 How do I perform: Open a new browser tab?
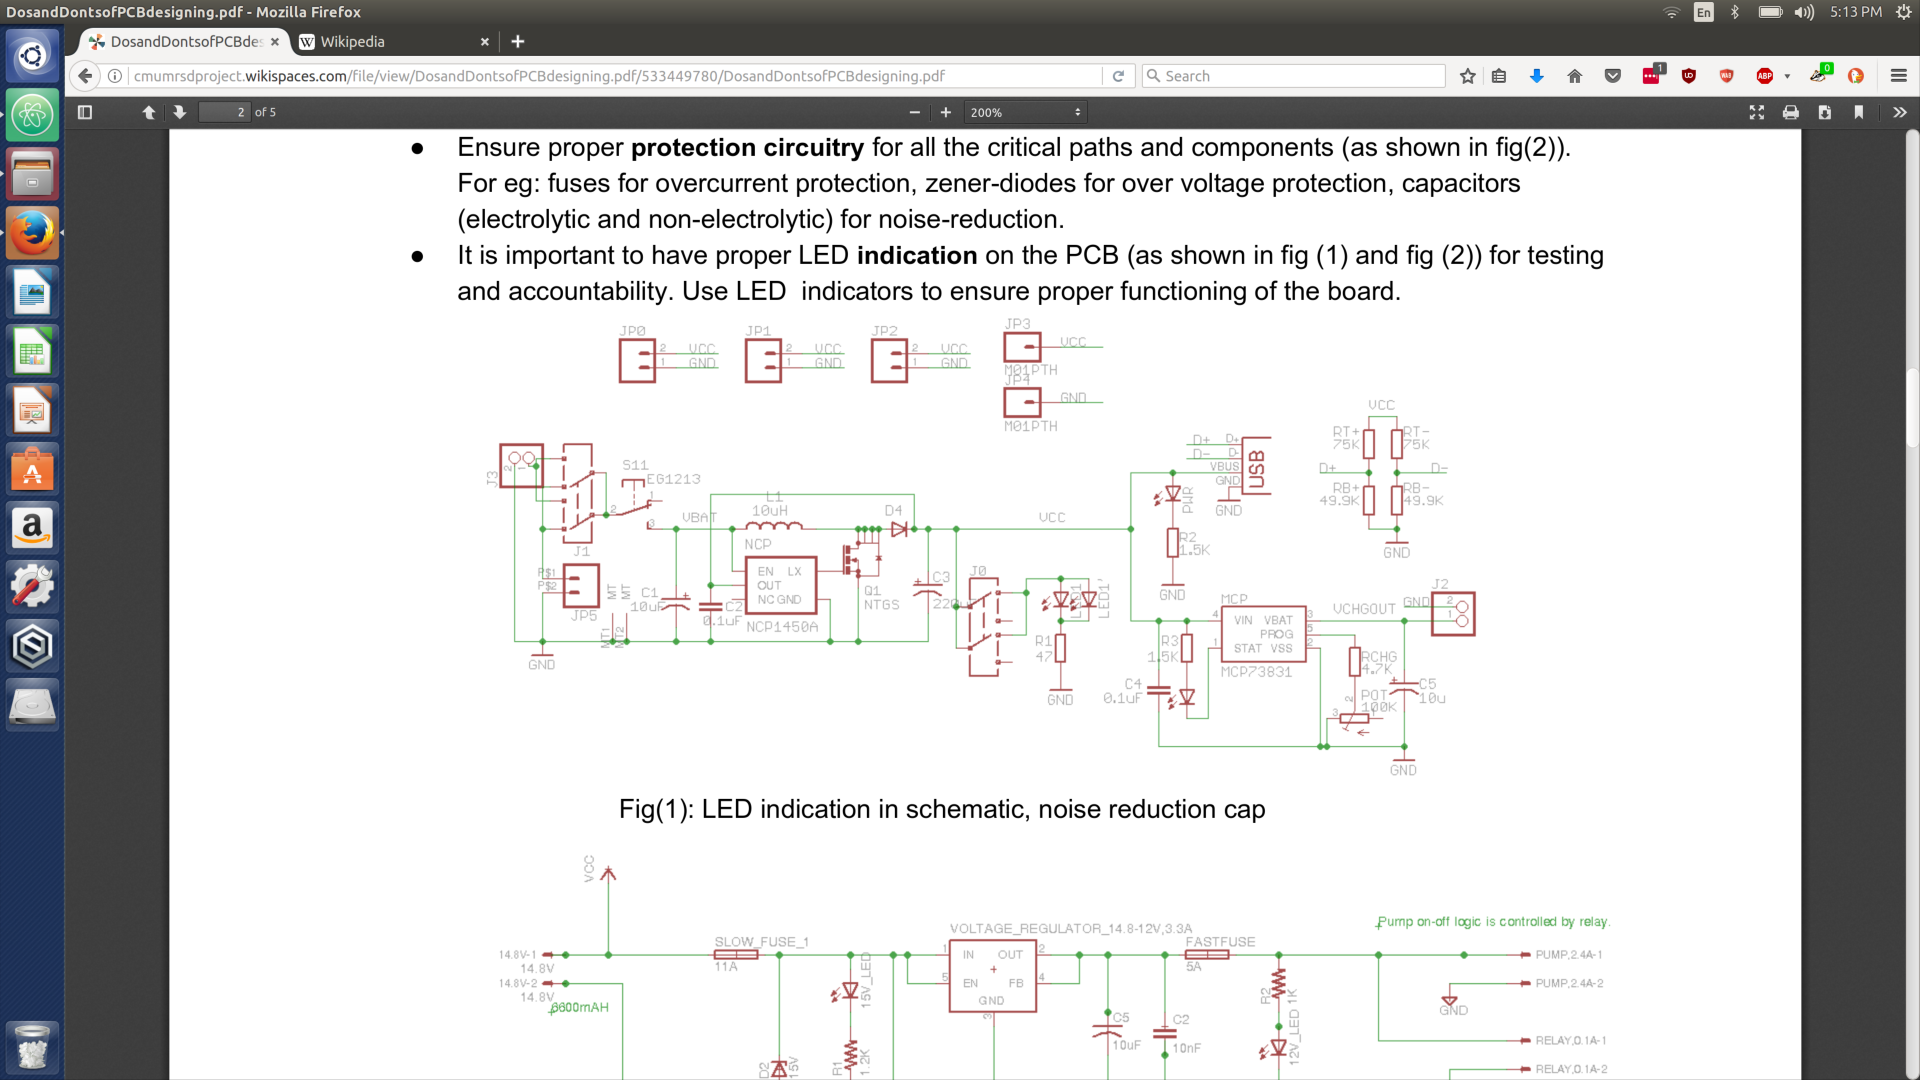pyautogui.click(x=518, y=41)
